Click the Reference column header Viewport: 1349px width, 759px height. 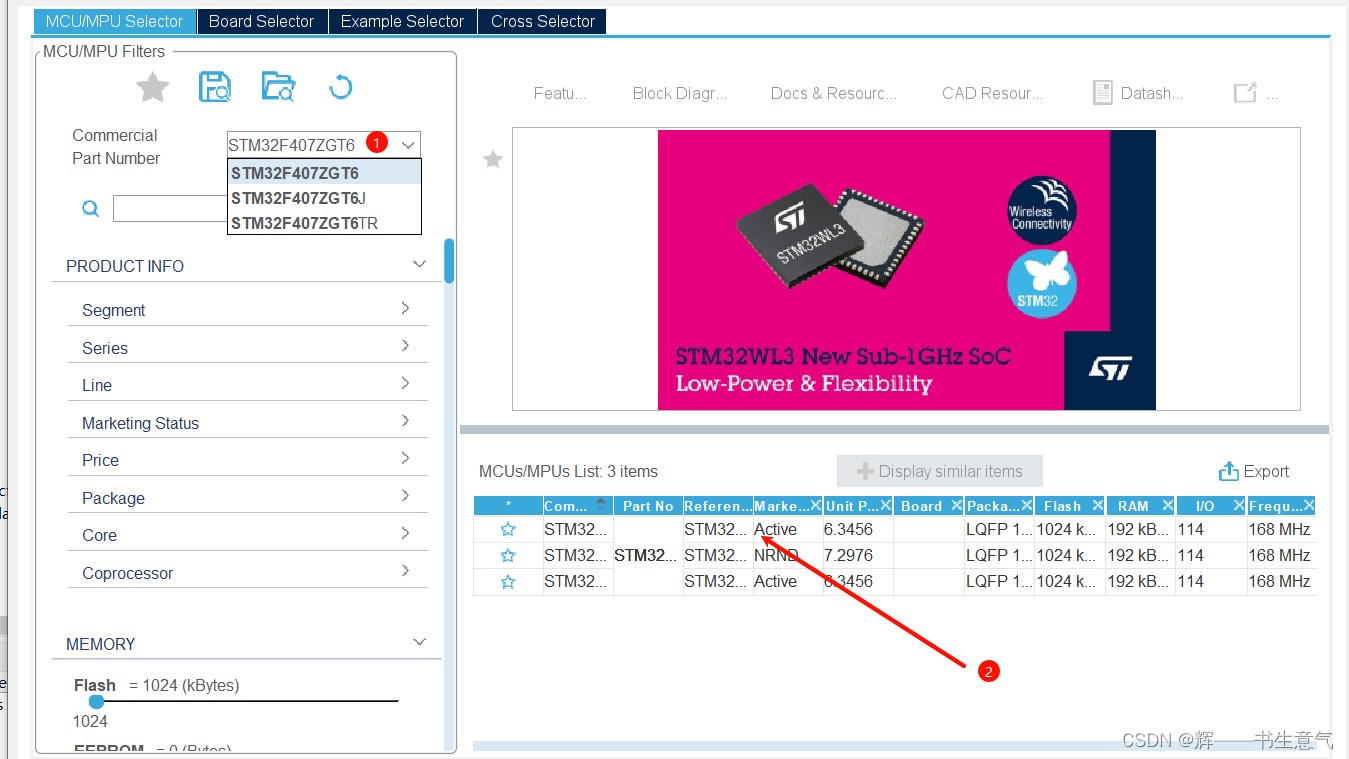tap(718, 506)
